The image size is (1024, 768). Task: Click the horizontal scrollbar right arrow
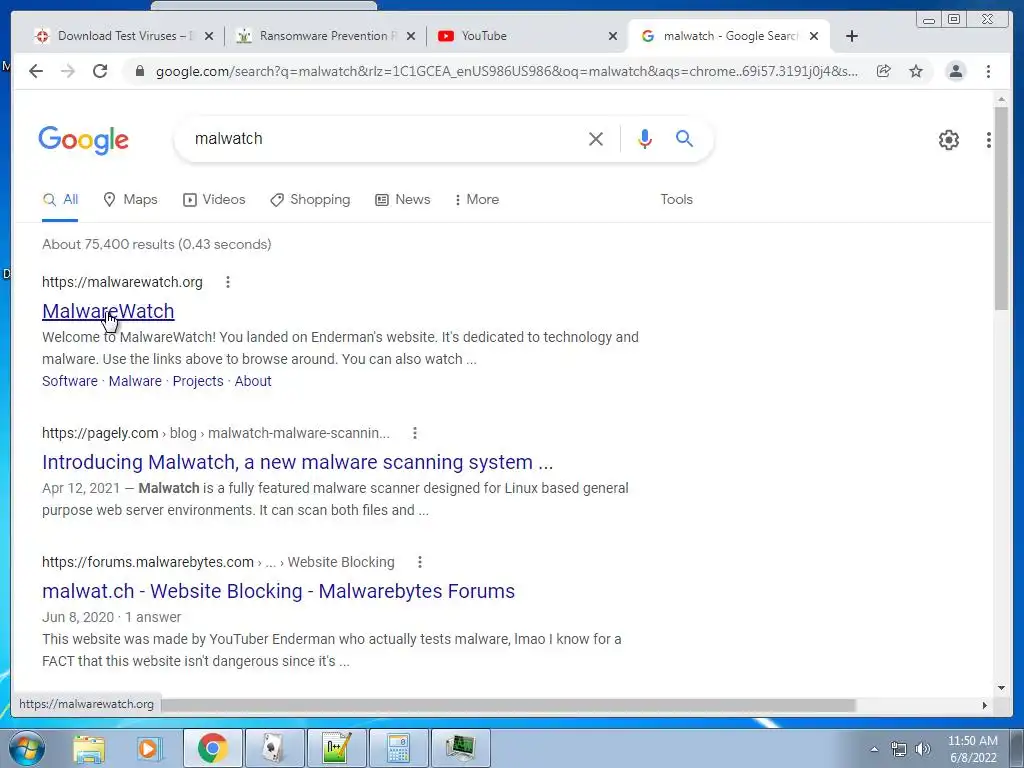pos(985,705)
